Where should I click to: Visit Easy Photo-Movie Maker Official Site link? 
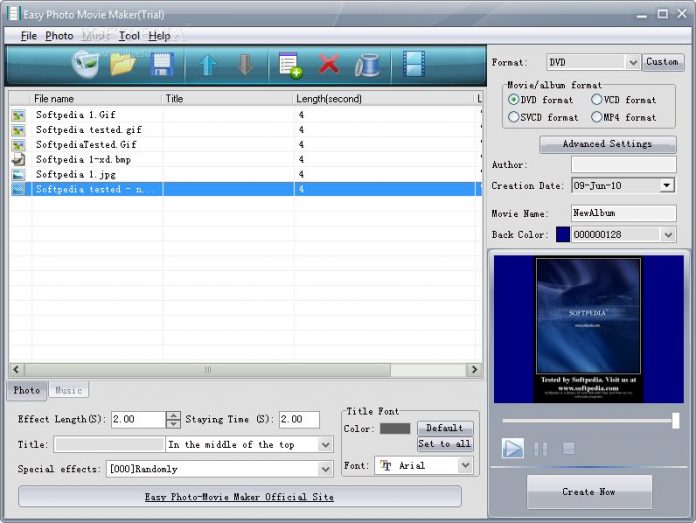pos(239,497)
